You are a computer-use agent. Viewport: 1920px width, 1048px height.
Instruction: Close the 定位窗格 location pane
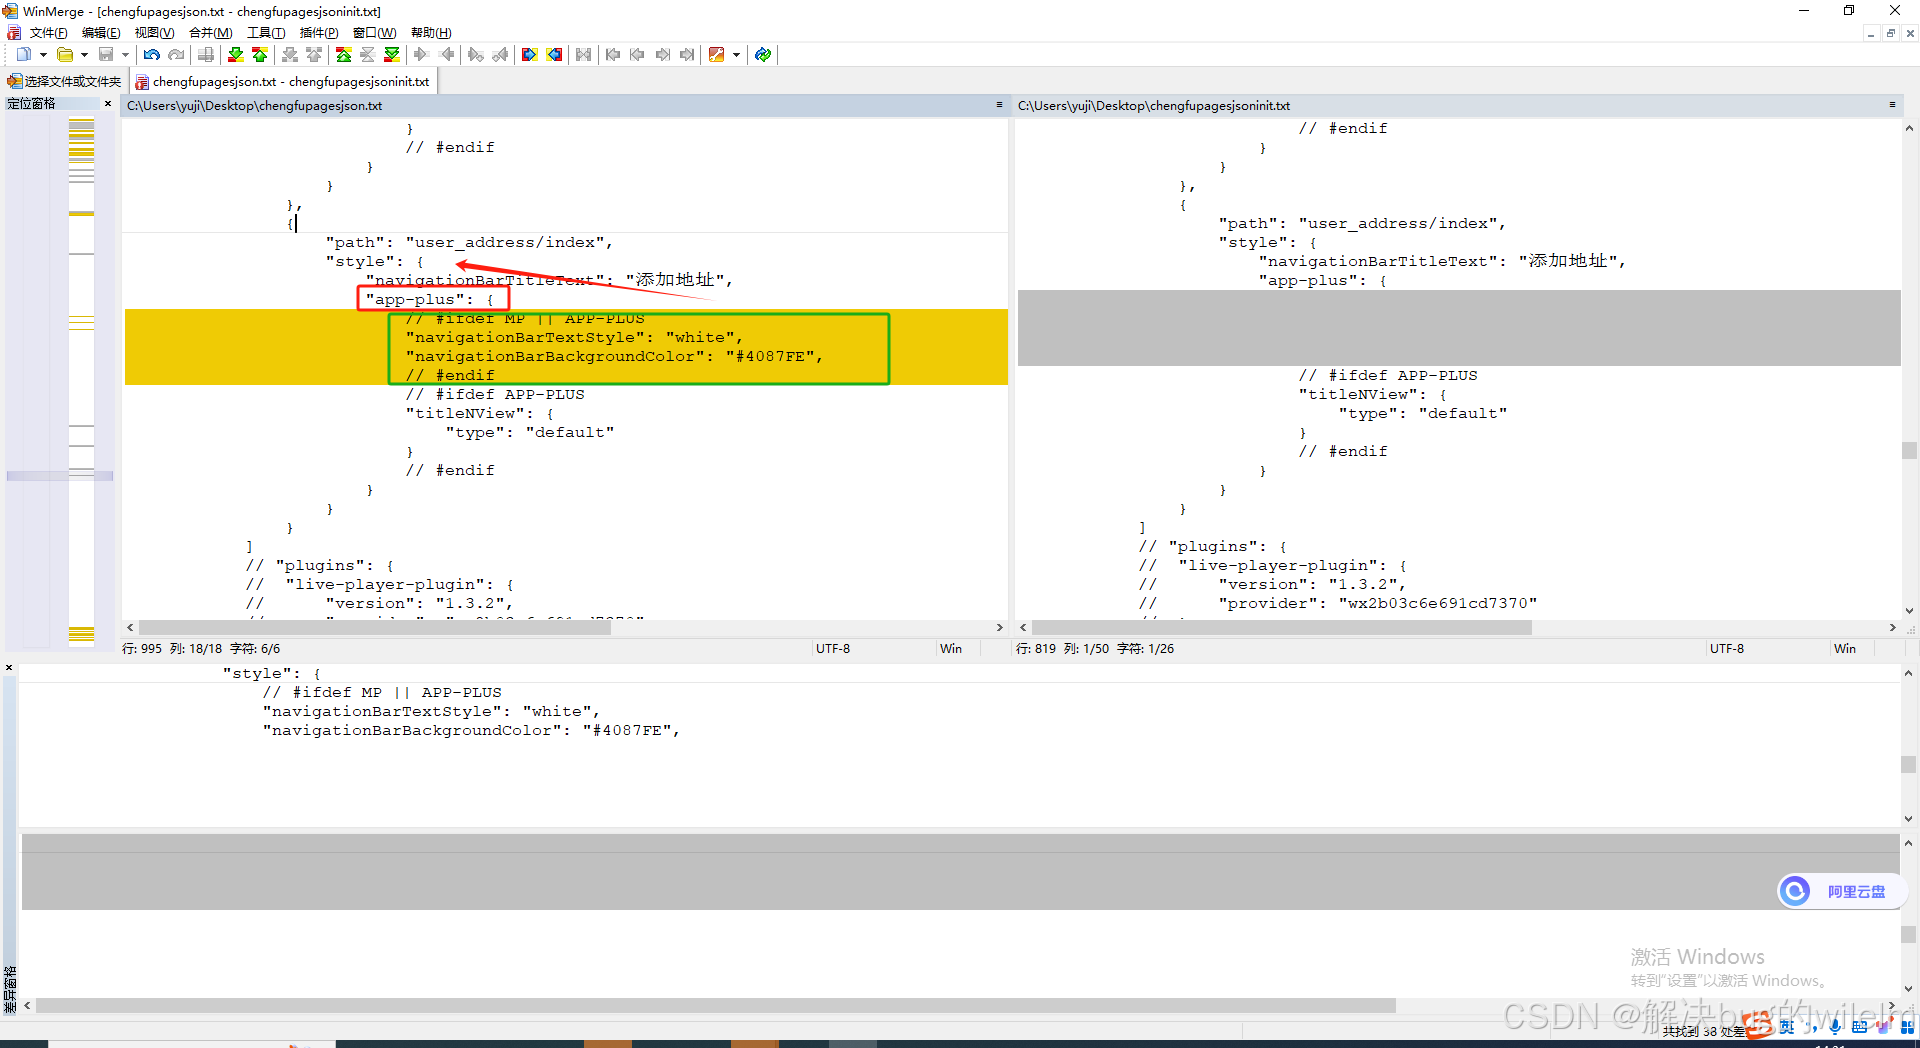tap(108, 103)
